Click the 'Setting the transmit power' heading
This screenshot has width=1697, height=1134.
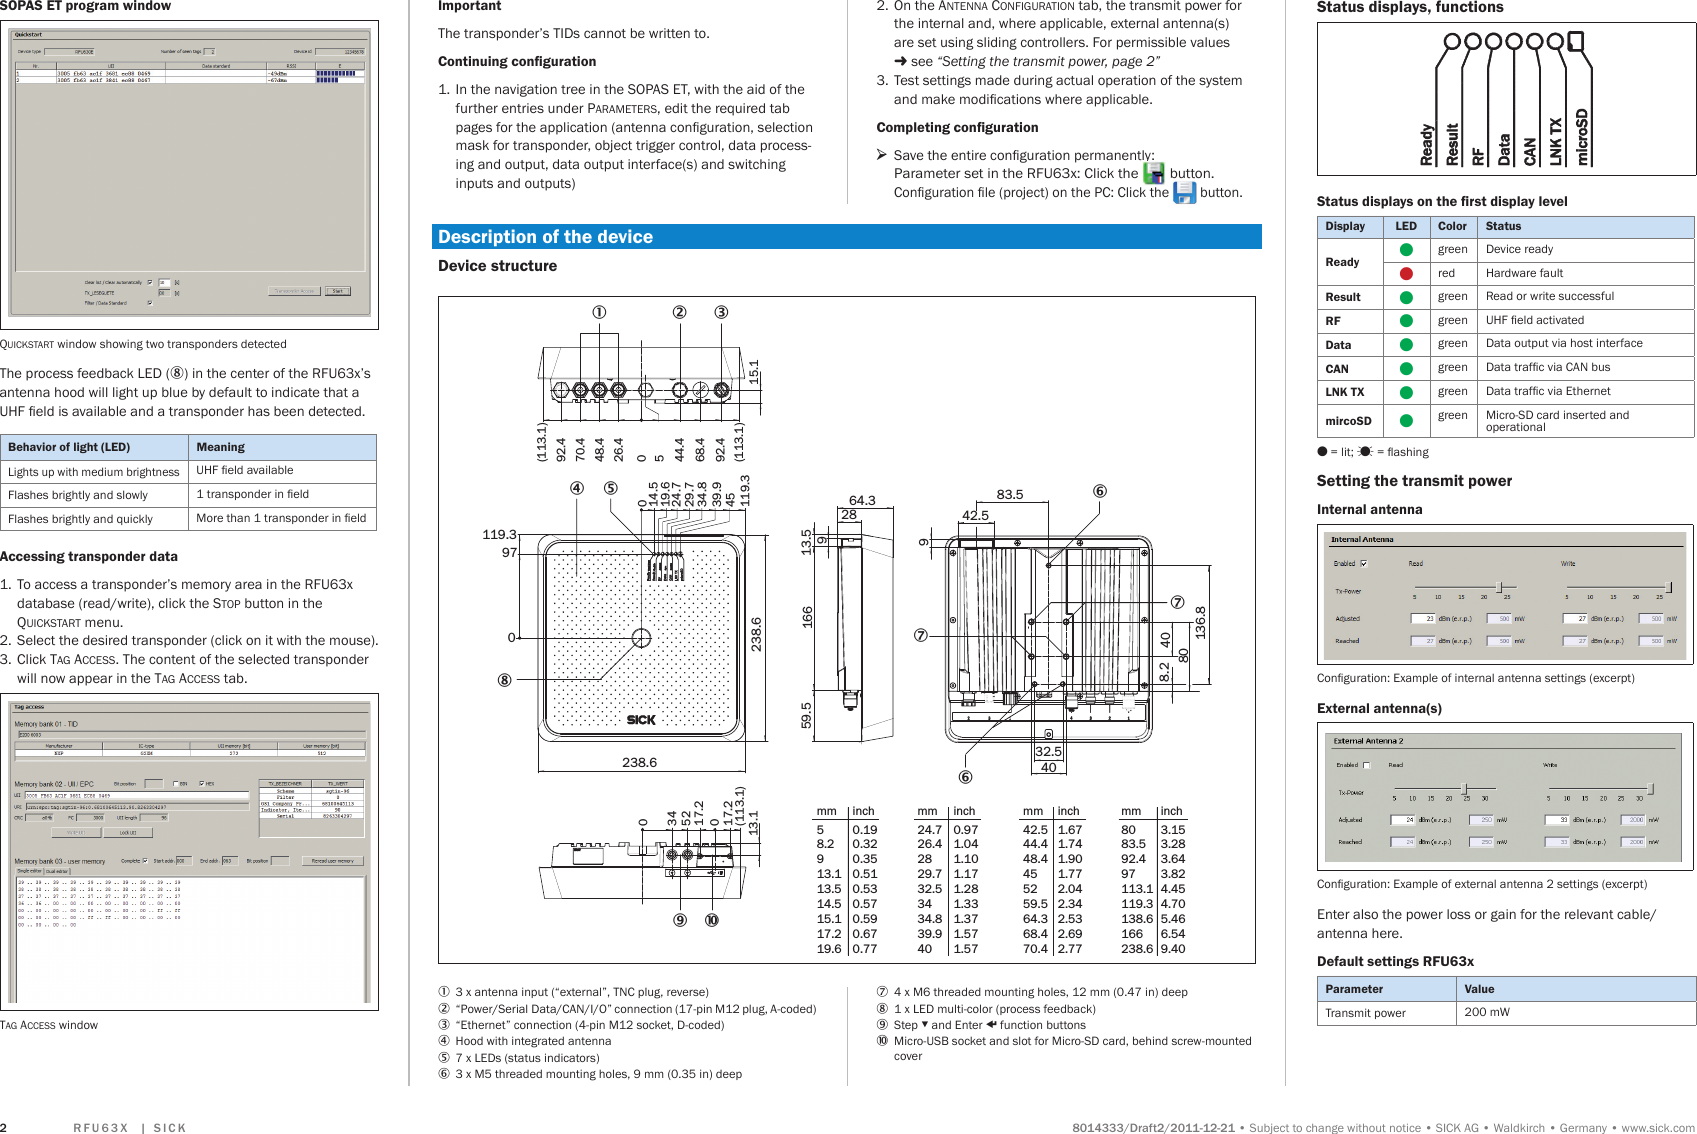tap(1414, 481)
